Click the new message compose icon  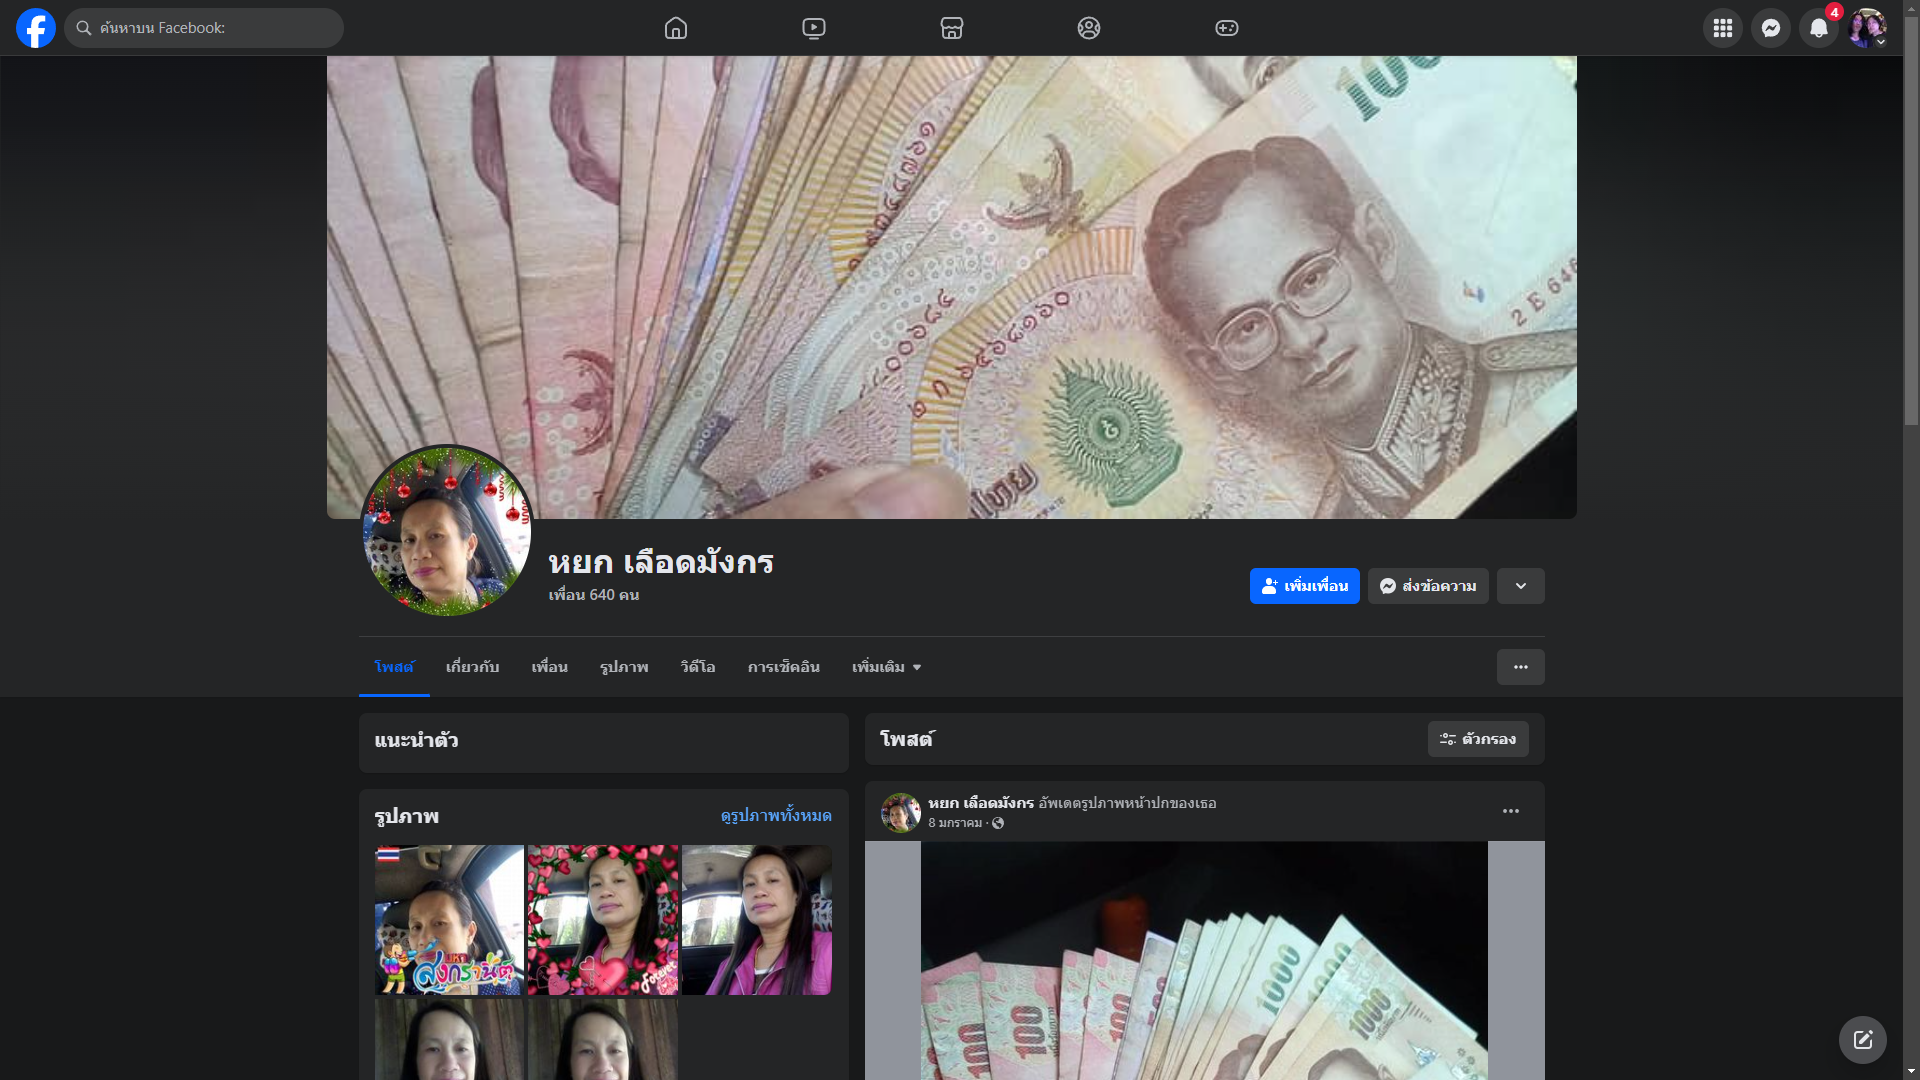[x=1862, y=1040]
